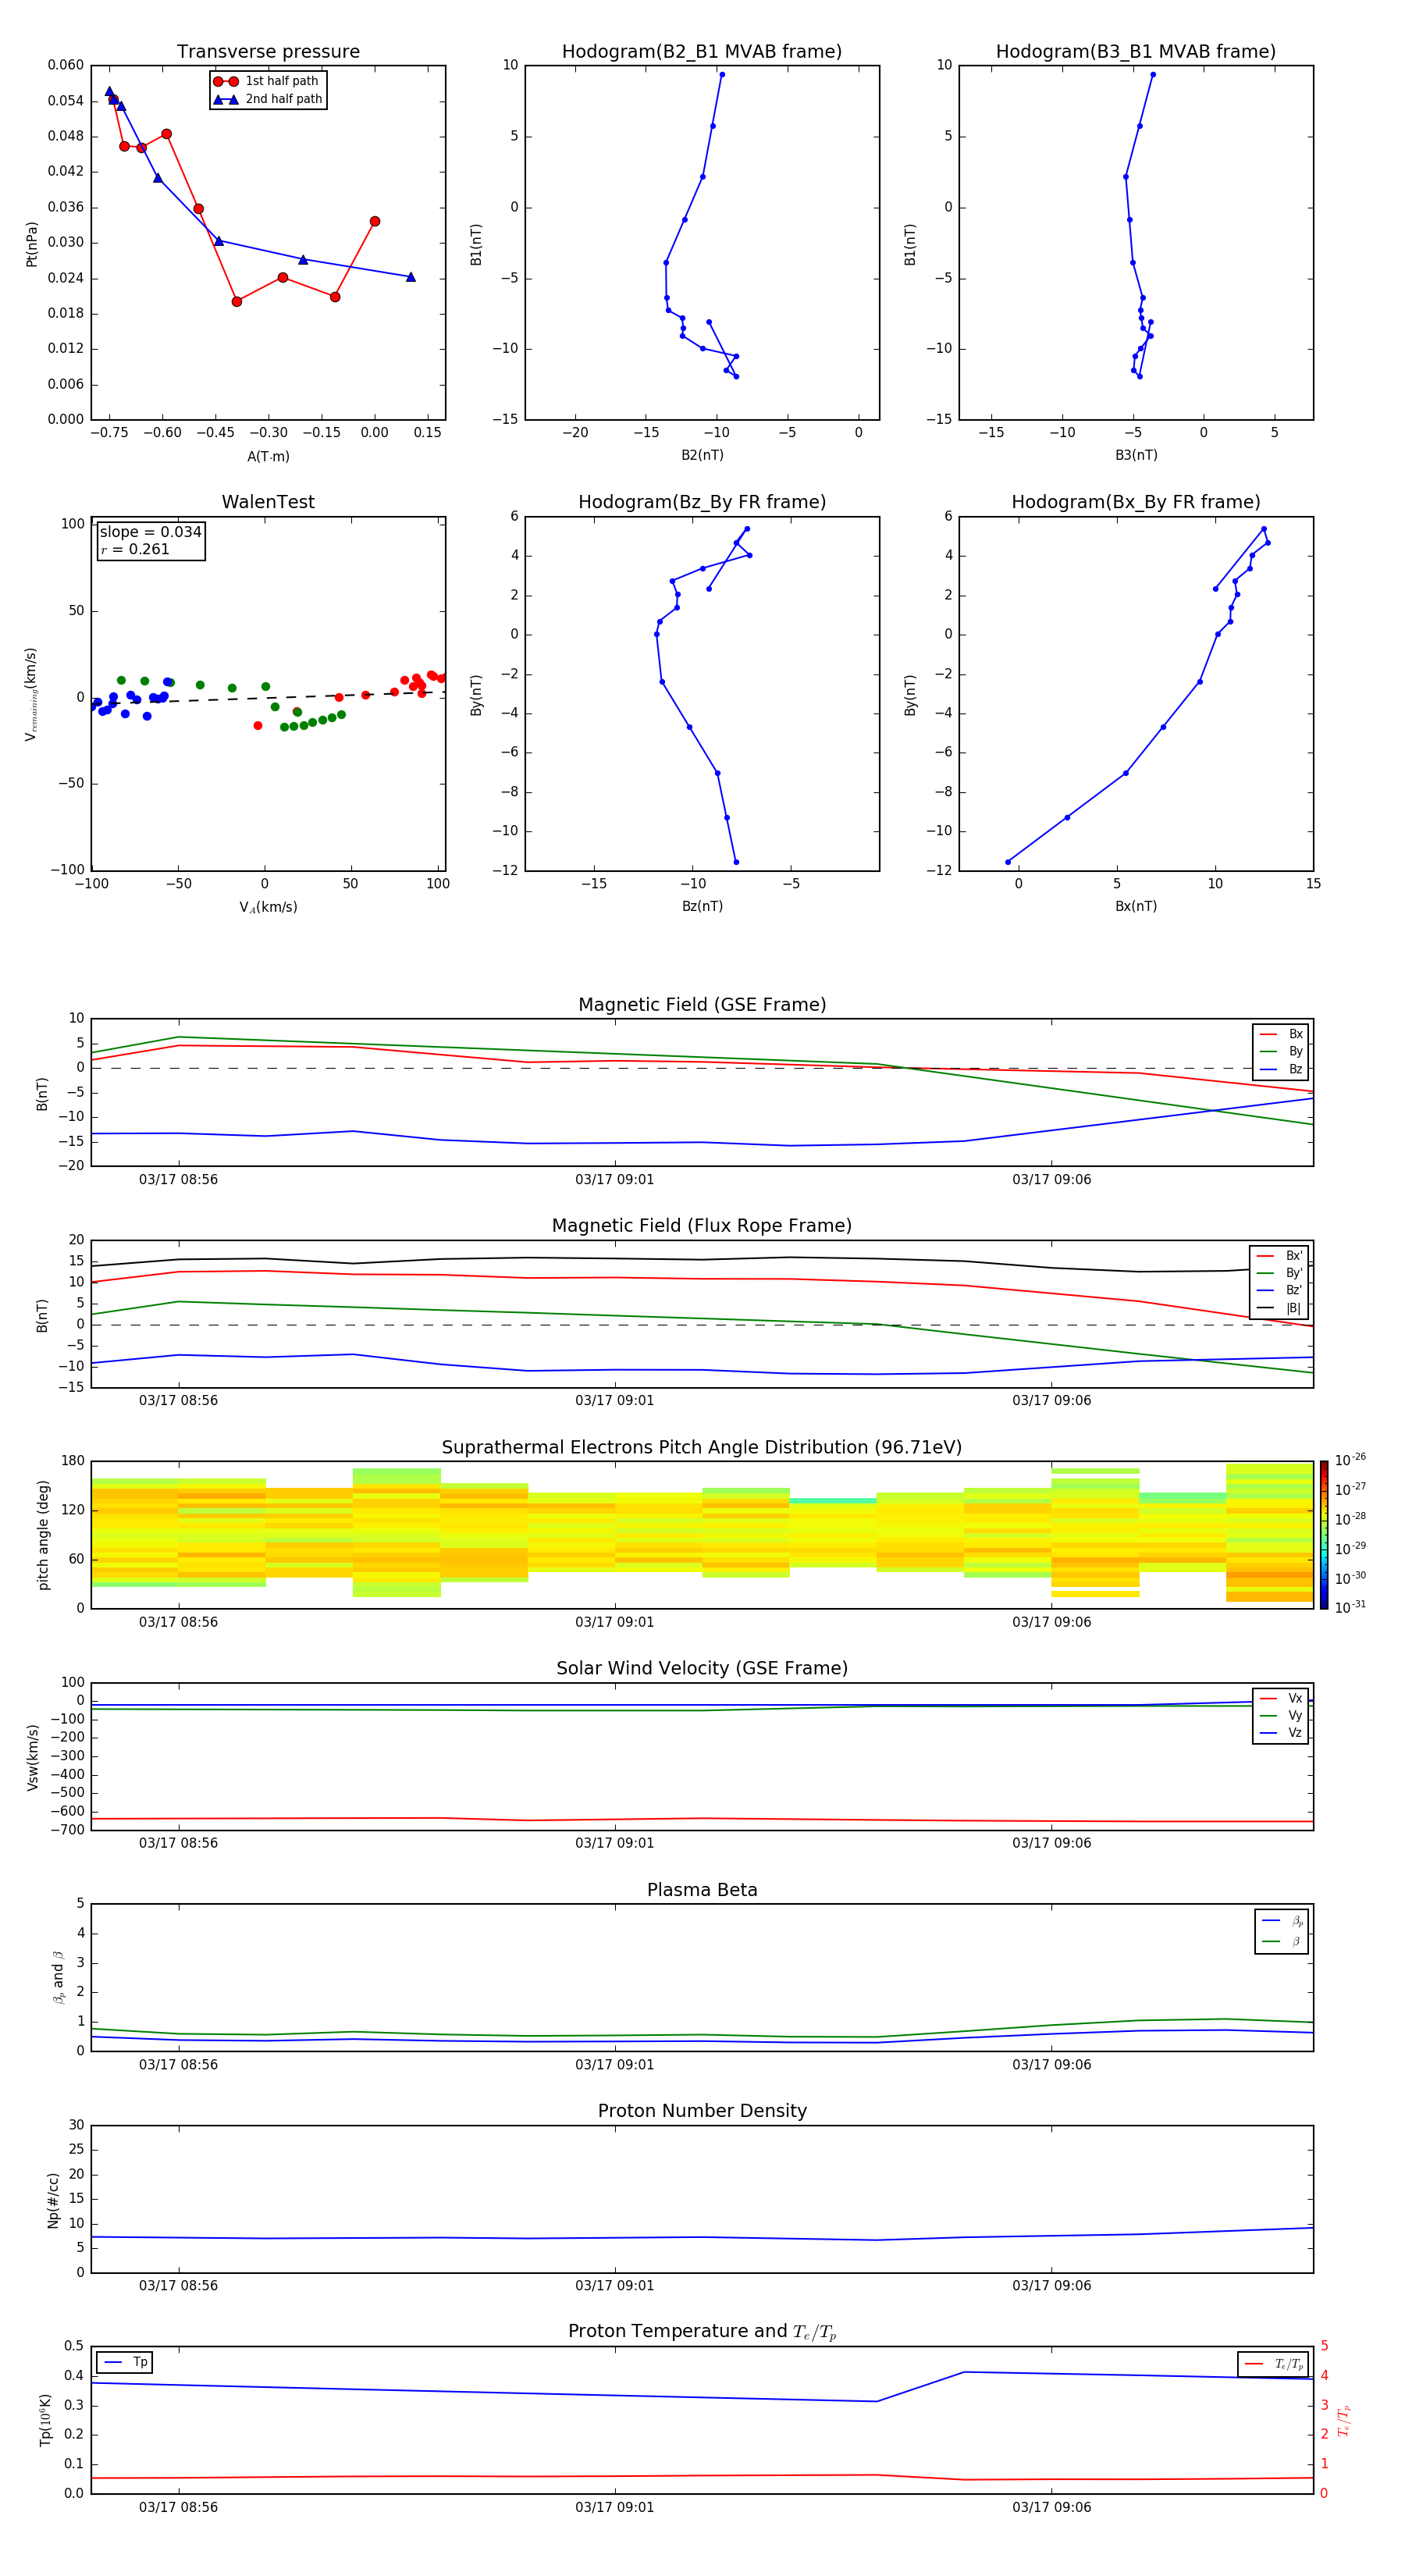Viewport: 1405px width, 2576px height.
Task: Click '03/17 09:06' tick under Plasma Beta
Action: [1051, 2065]
